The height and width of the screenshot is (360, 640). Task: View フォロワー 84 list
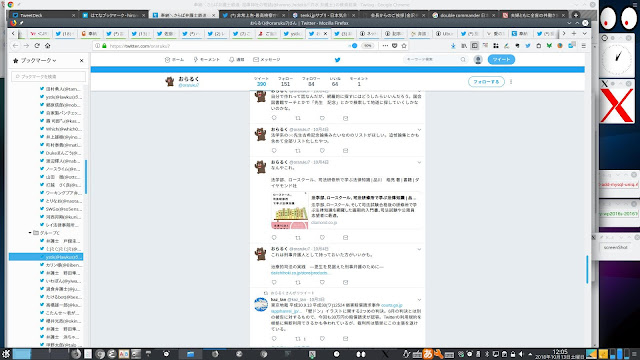pyautogui.click(x=311, y=81)
